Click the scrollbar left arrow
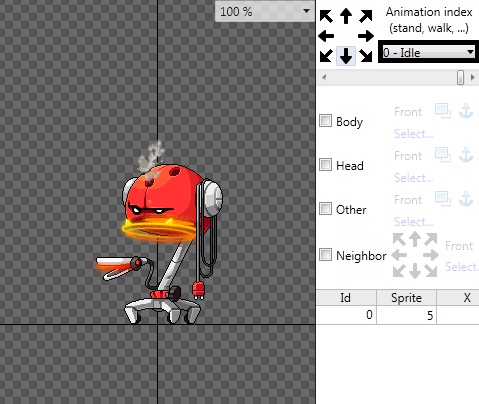 coord(324,77)
